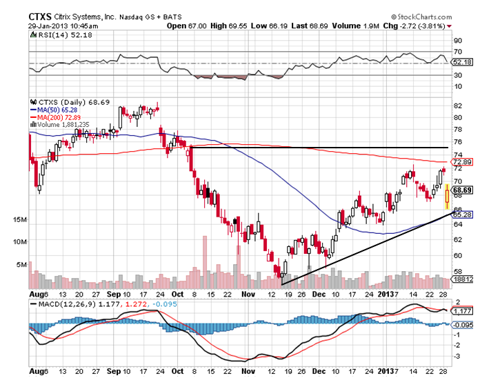
Task: Click the candlestick icon before CTXS (Daily)
Action: 33,102
